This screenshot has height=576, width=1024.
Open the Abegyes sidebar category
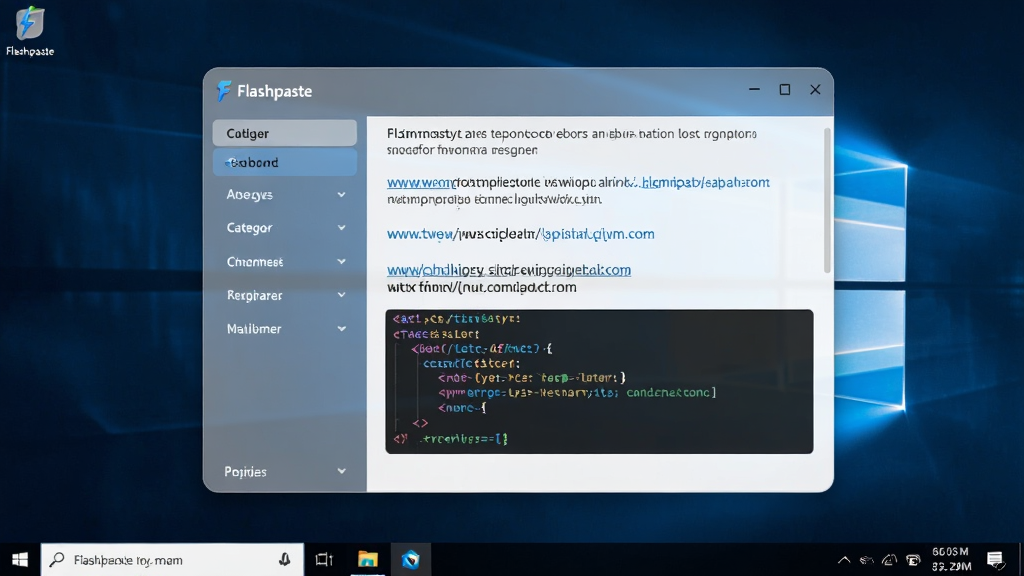pyautogui.click(x=249, y=195)
